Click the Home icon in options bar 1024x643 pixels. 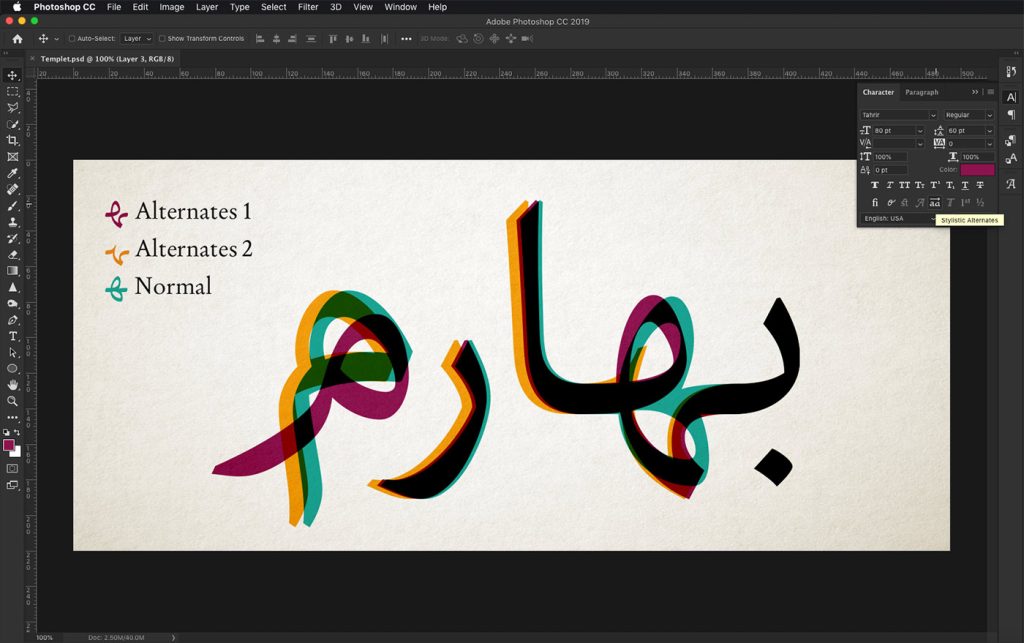[17, 39]
